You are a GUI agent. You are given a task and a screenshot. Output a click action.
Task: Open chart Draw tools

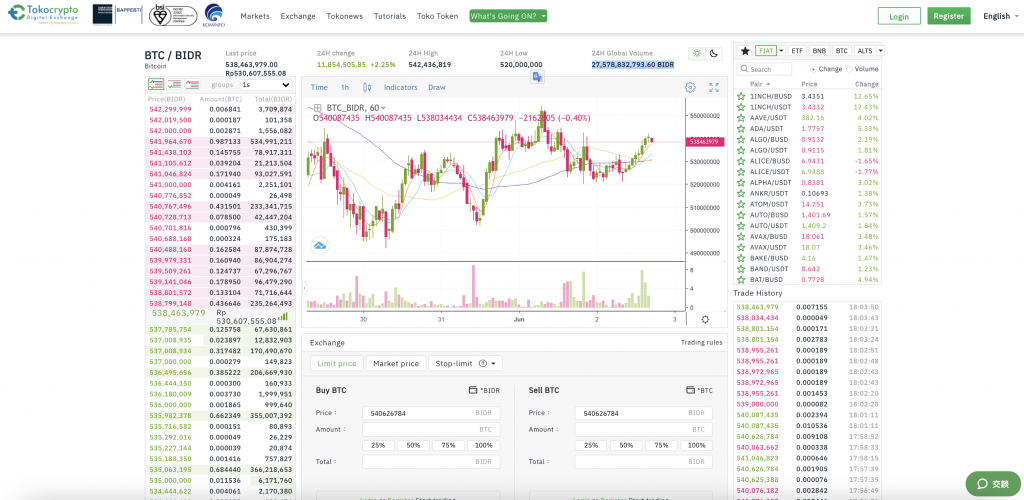tap(437, 87)
